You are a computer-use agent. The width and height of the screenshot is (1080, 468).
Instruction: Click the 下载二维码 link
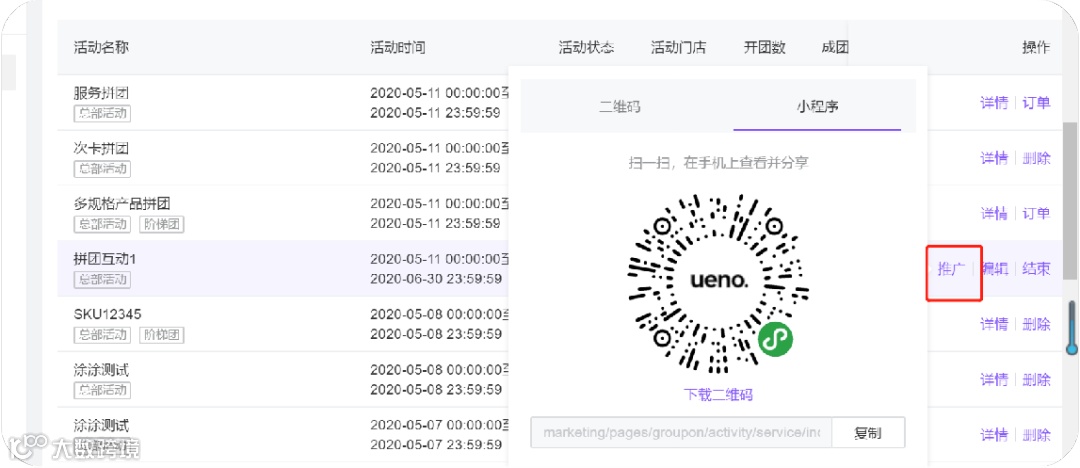718,394
